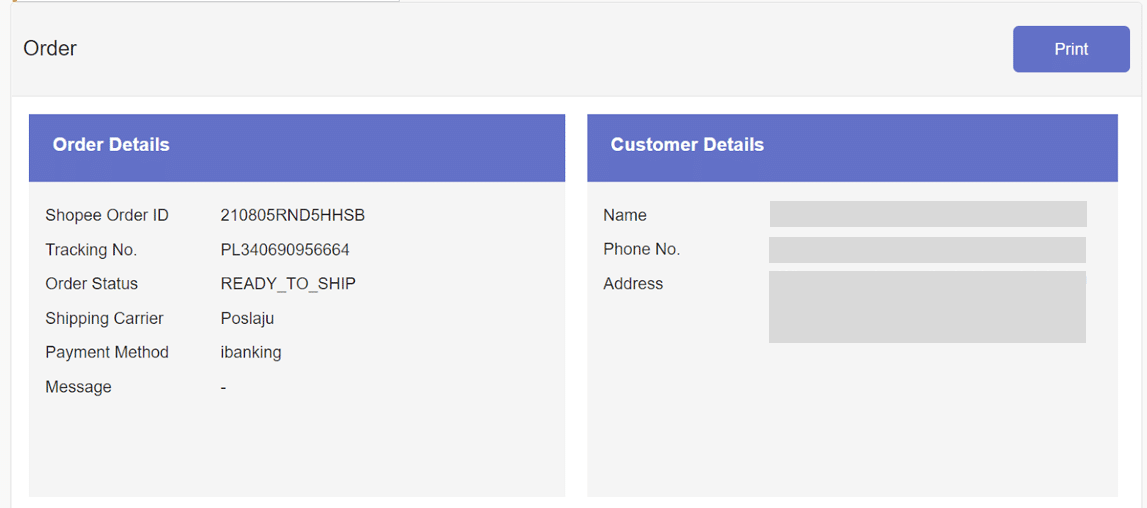Click the READY_TO_SHIP order status text

coord(288,284)
